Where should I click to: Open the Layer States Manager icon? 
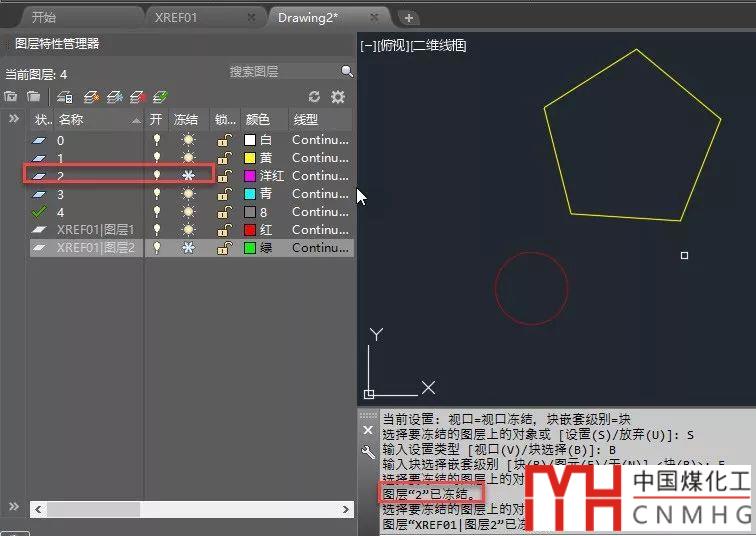pos(65,97)
